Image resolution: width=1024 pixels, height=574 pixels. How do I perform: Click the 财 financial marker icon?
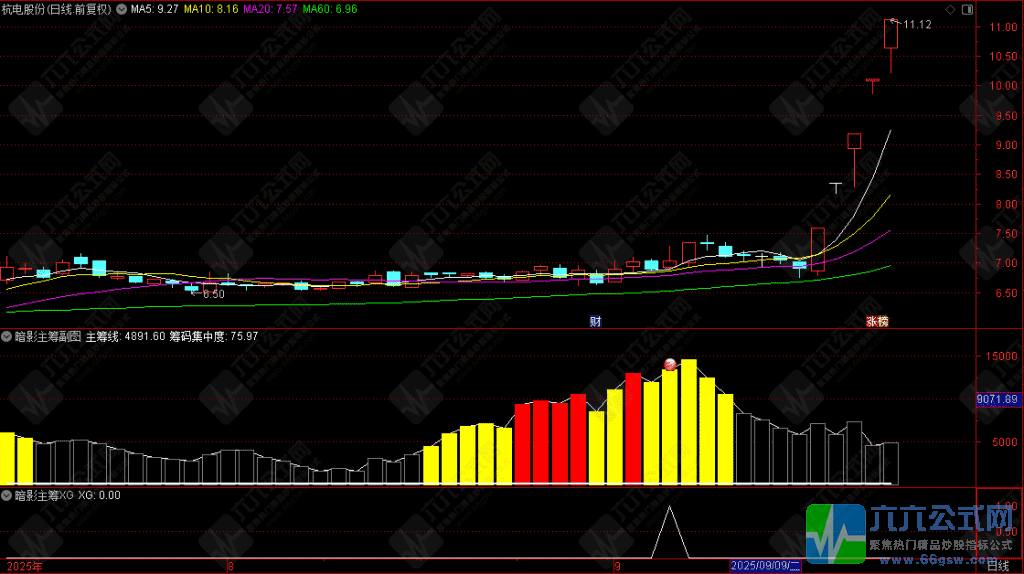tap(595, 321)
